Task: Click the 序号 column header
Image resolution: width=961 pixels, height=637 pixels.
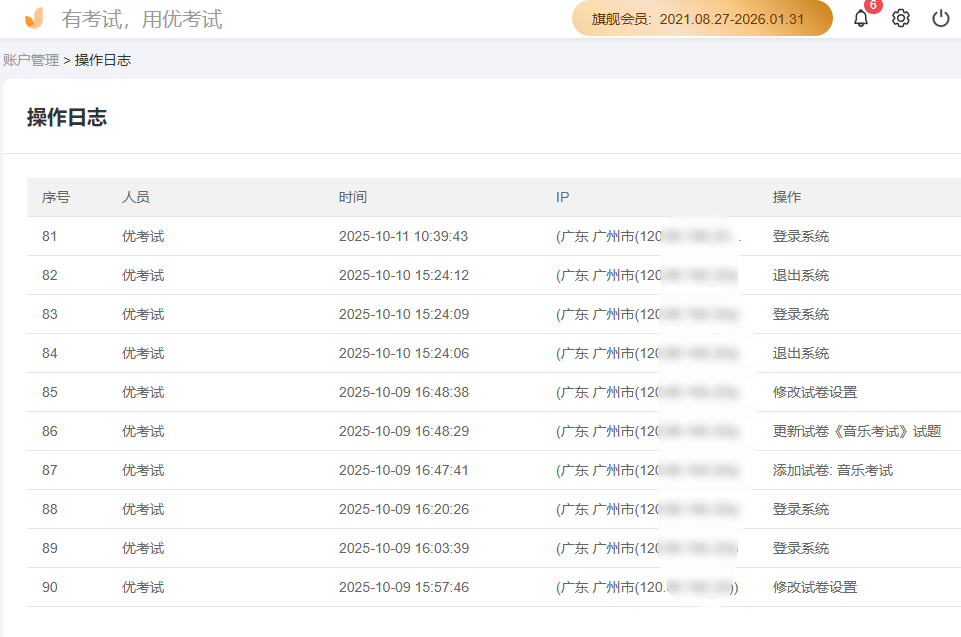Action: (x=56, y=197)
